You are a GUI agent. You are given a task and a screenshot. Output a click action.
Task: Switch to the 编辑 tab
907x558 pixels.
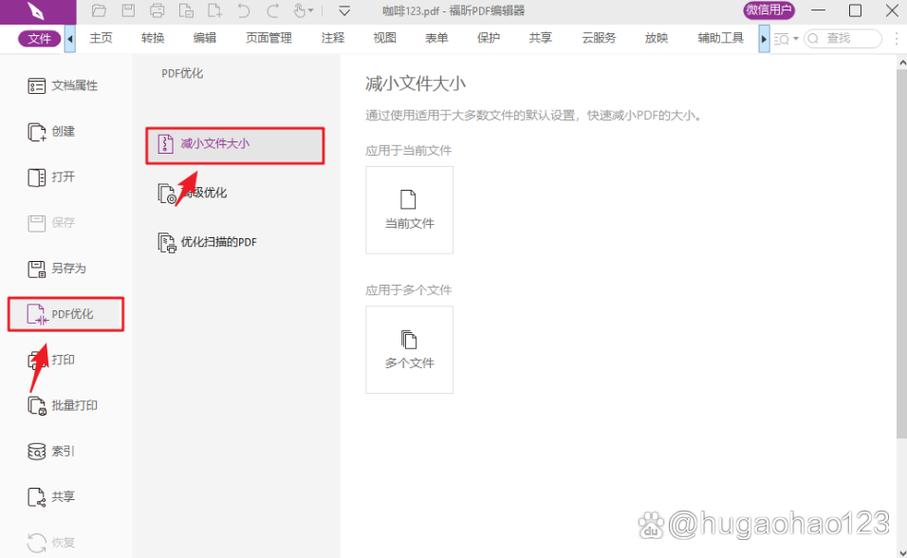click(x=205, y=38)
